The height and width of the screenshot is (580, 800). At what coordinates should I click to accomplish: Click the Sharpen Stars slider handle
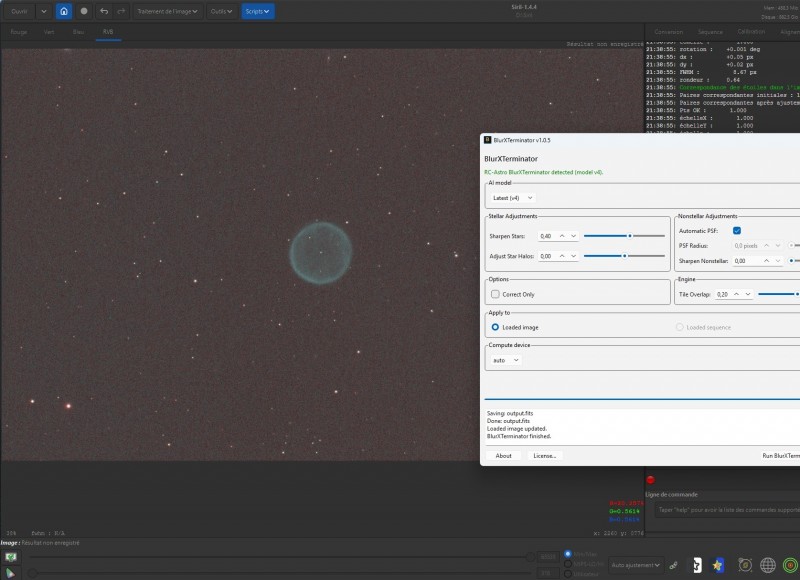(630, 236)
